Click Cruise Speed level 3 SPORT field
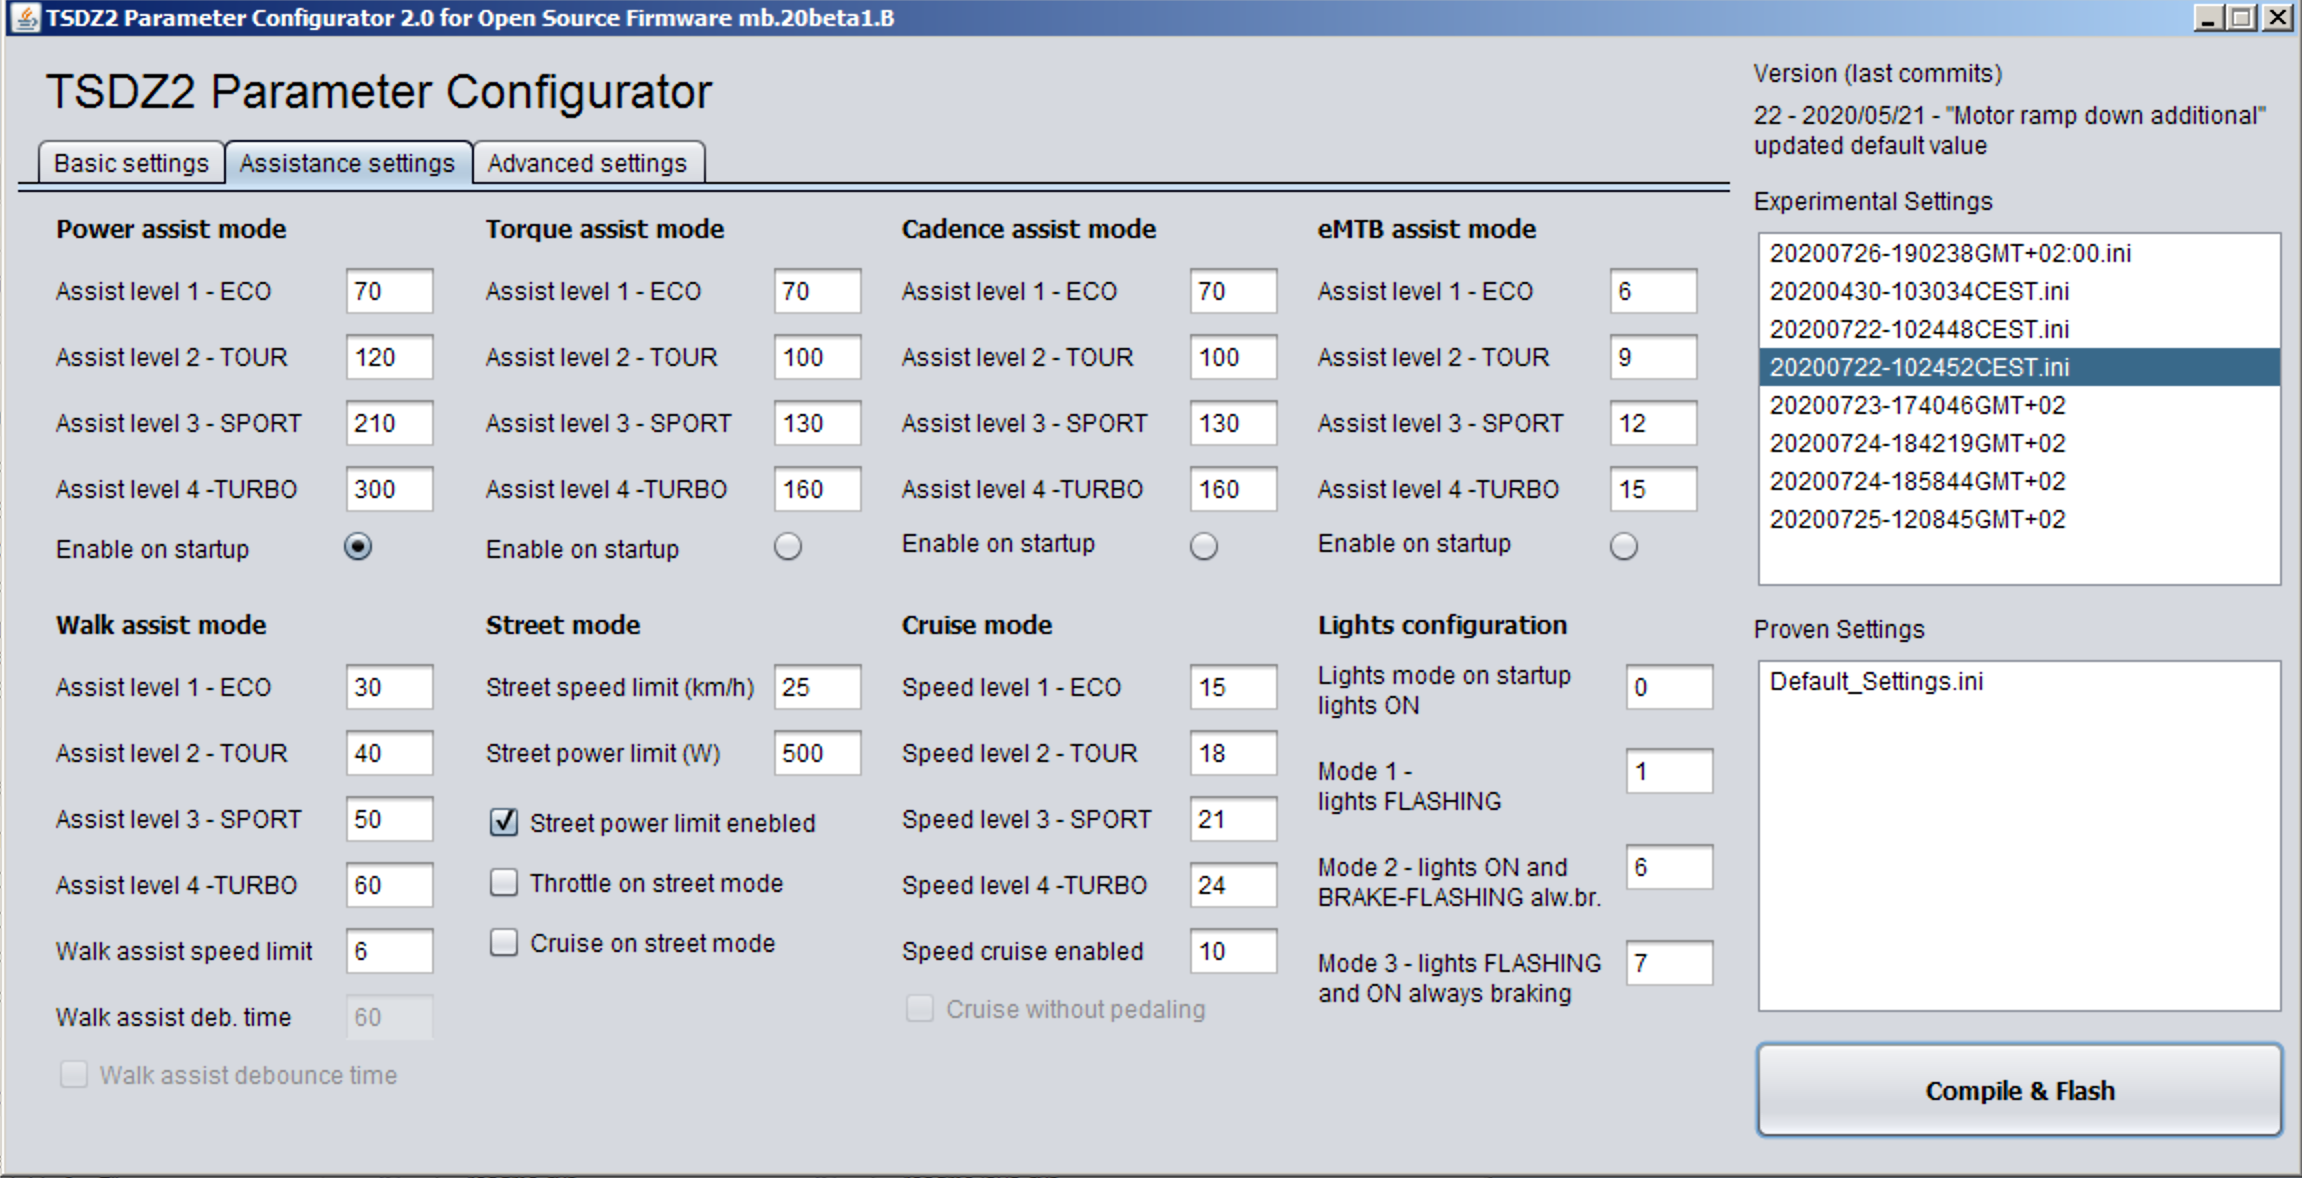The image size is (2302, 1178). (x=1234, y=819)
